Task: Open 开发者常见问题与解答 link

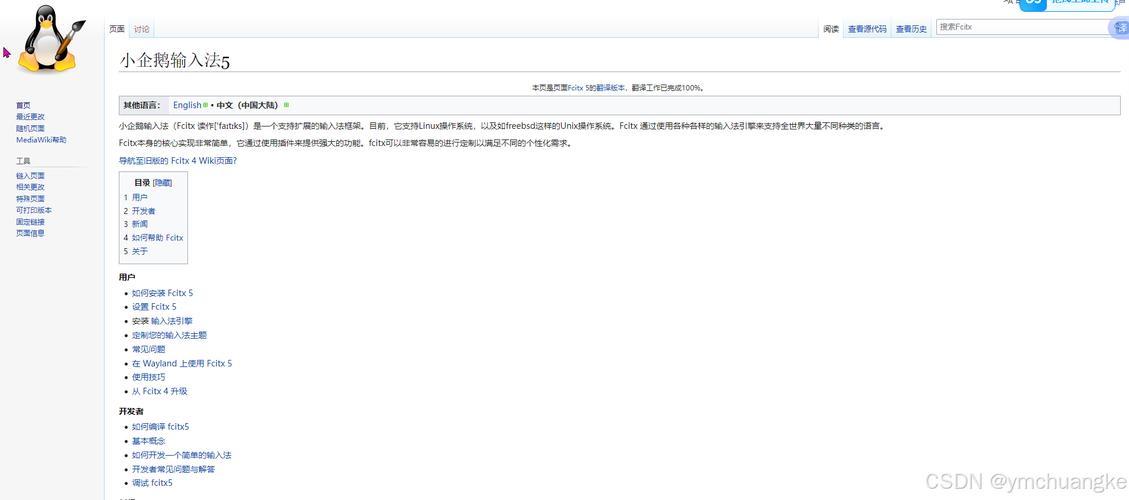Action: (174, 469)
